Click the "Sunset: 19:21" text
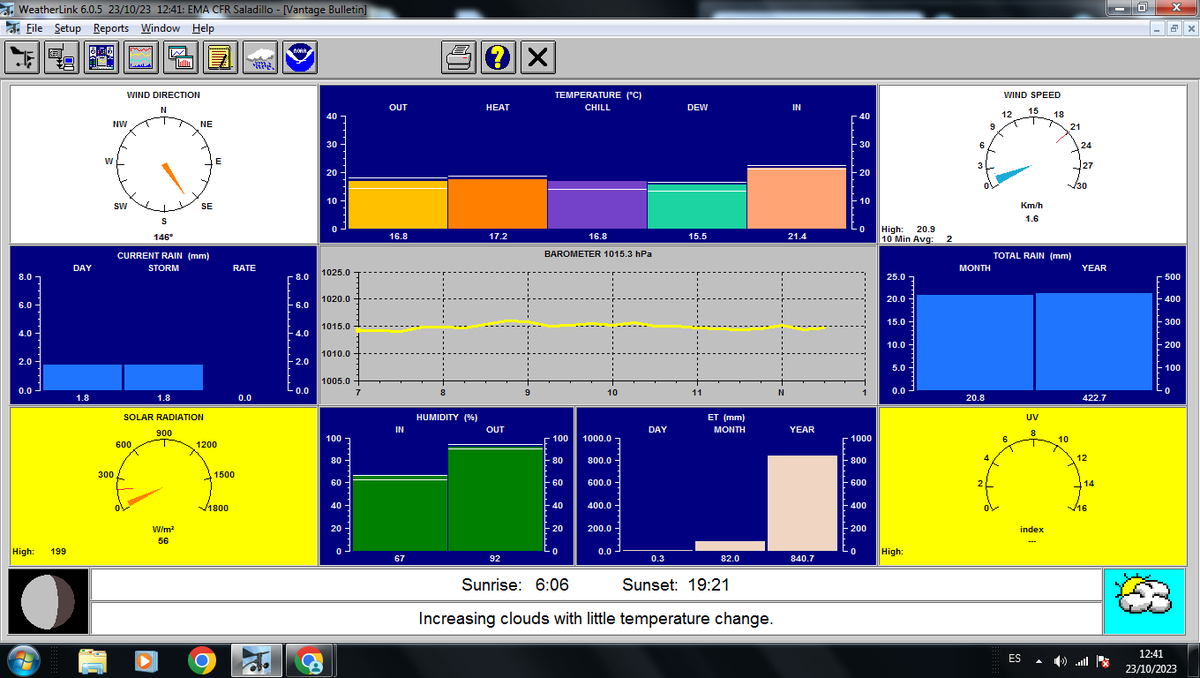The width and height of the screenshot is (1200, 678). click(675, 585)
